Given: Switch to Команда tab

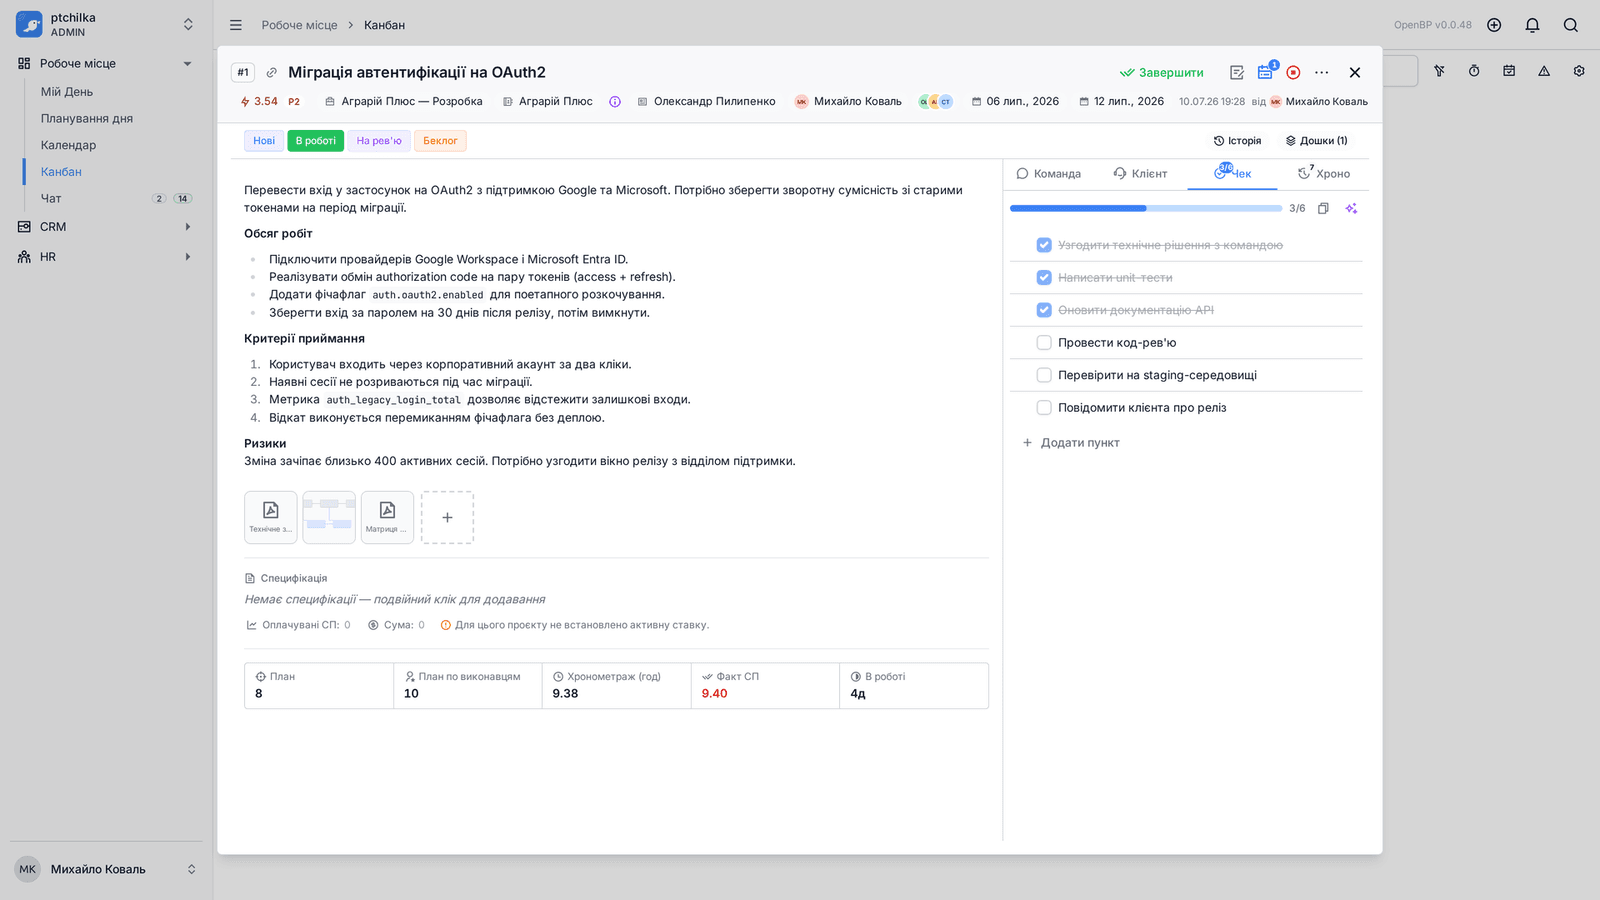Looking at the screenshot, I should click(1048, 174).
